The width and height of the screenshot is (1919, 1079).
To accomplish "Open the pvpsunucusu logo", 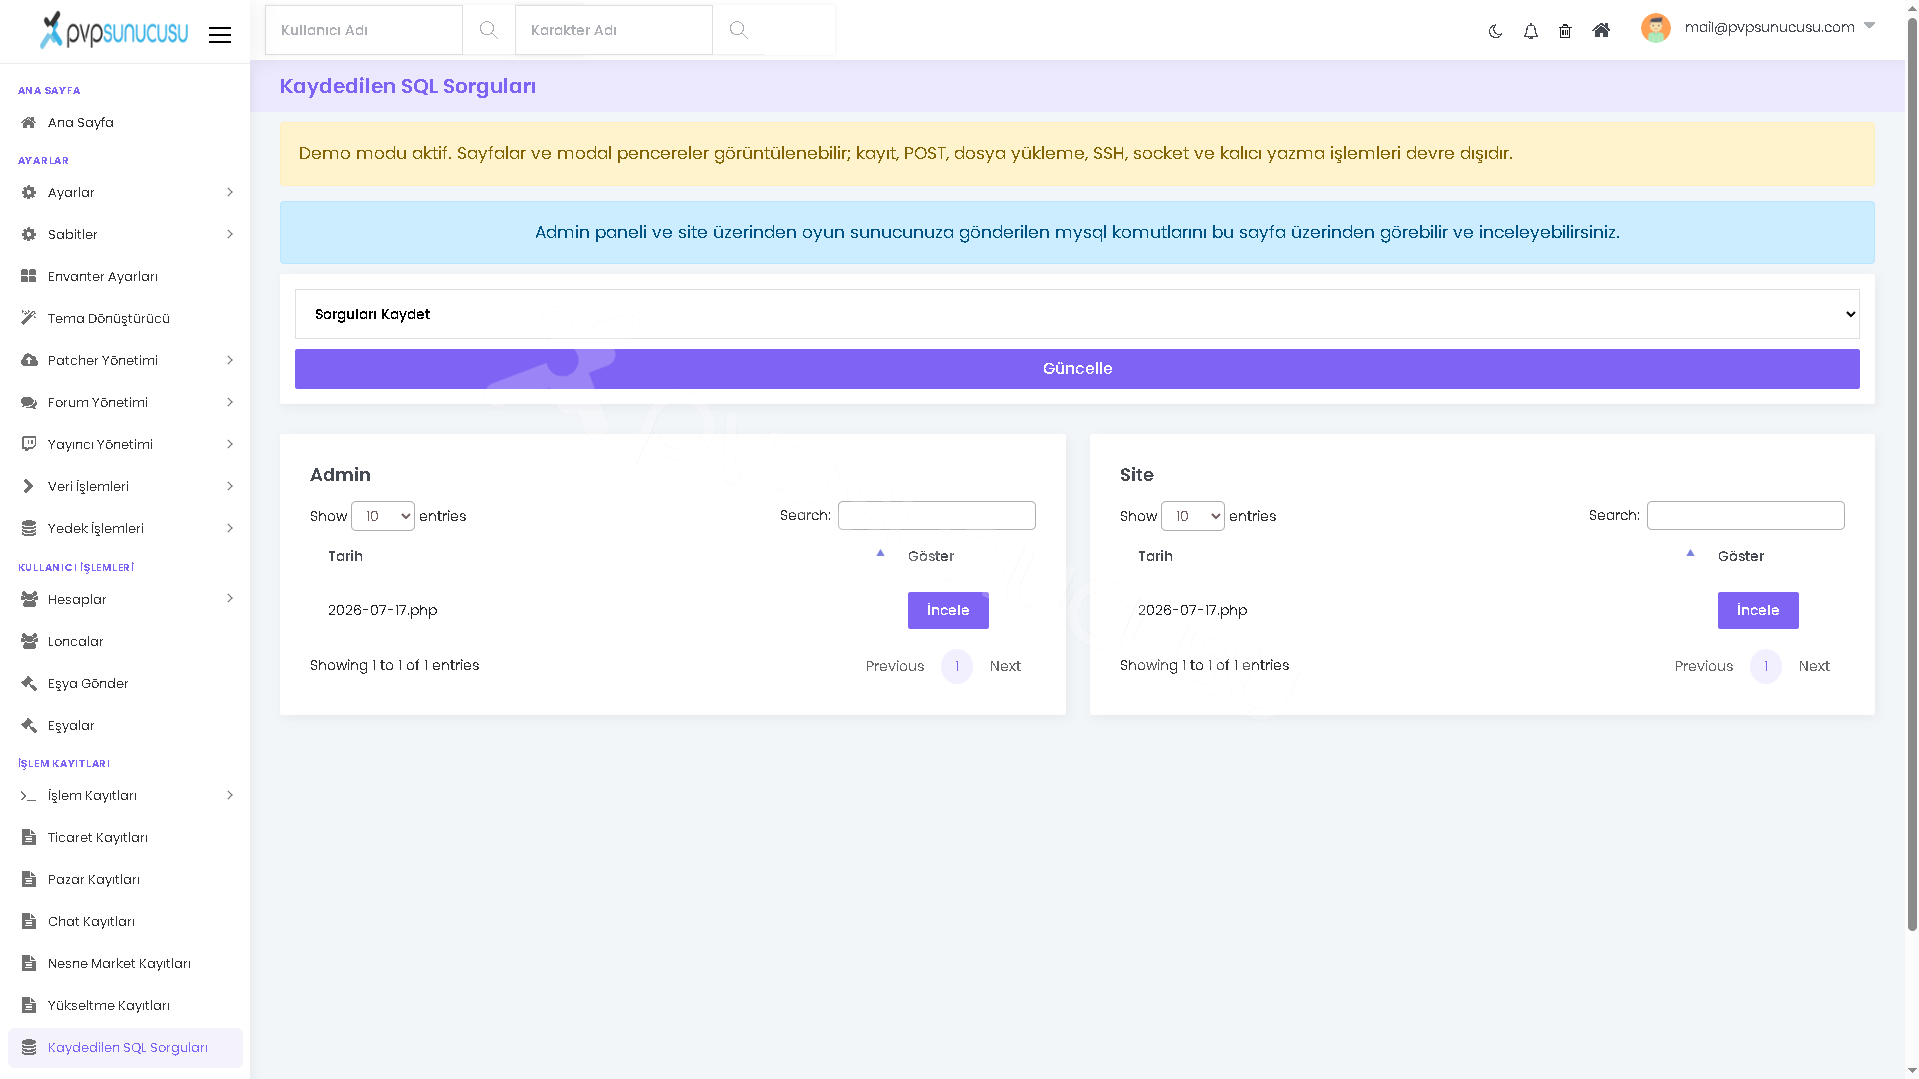I will 113,30.
